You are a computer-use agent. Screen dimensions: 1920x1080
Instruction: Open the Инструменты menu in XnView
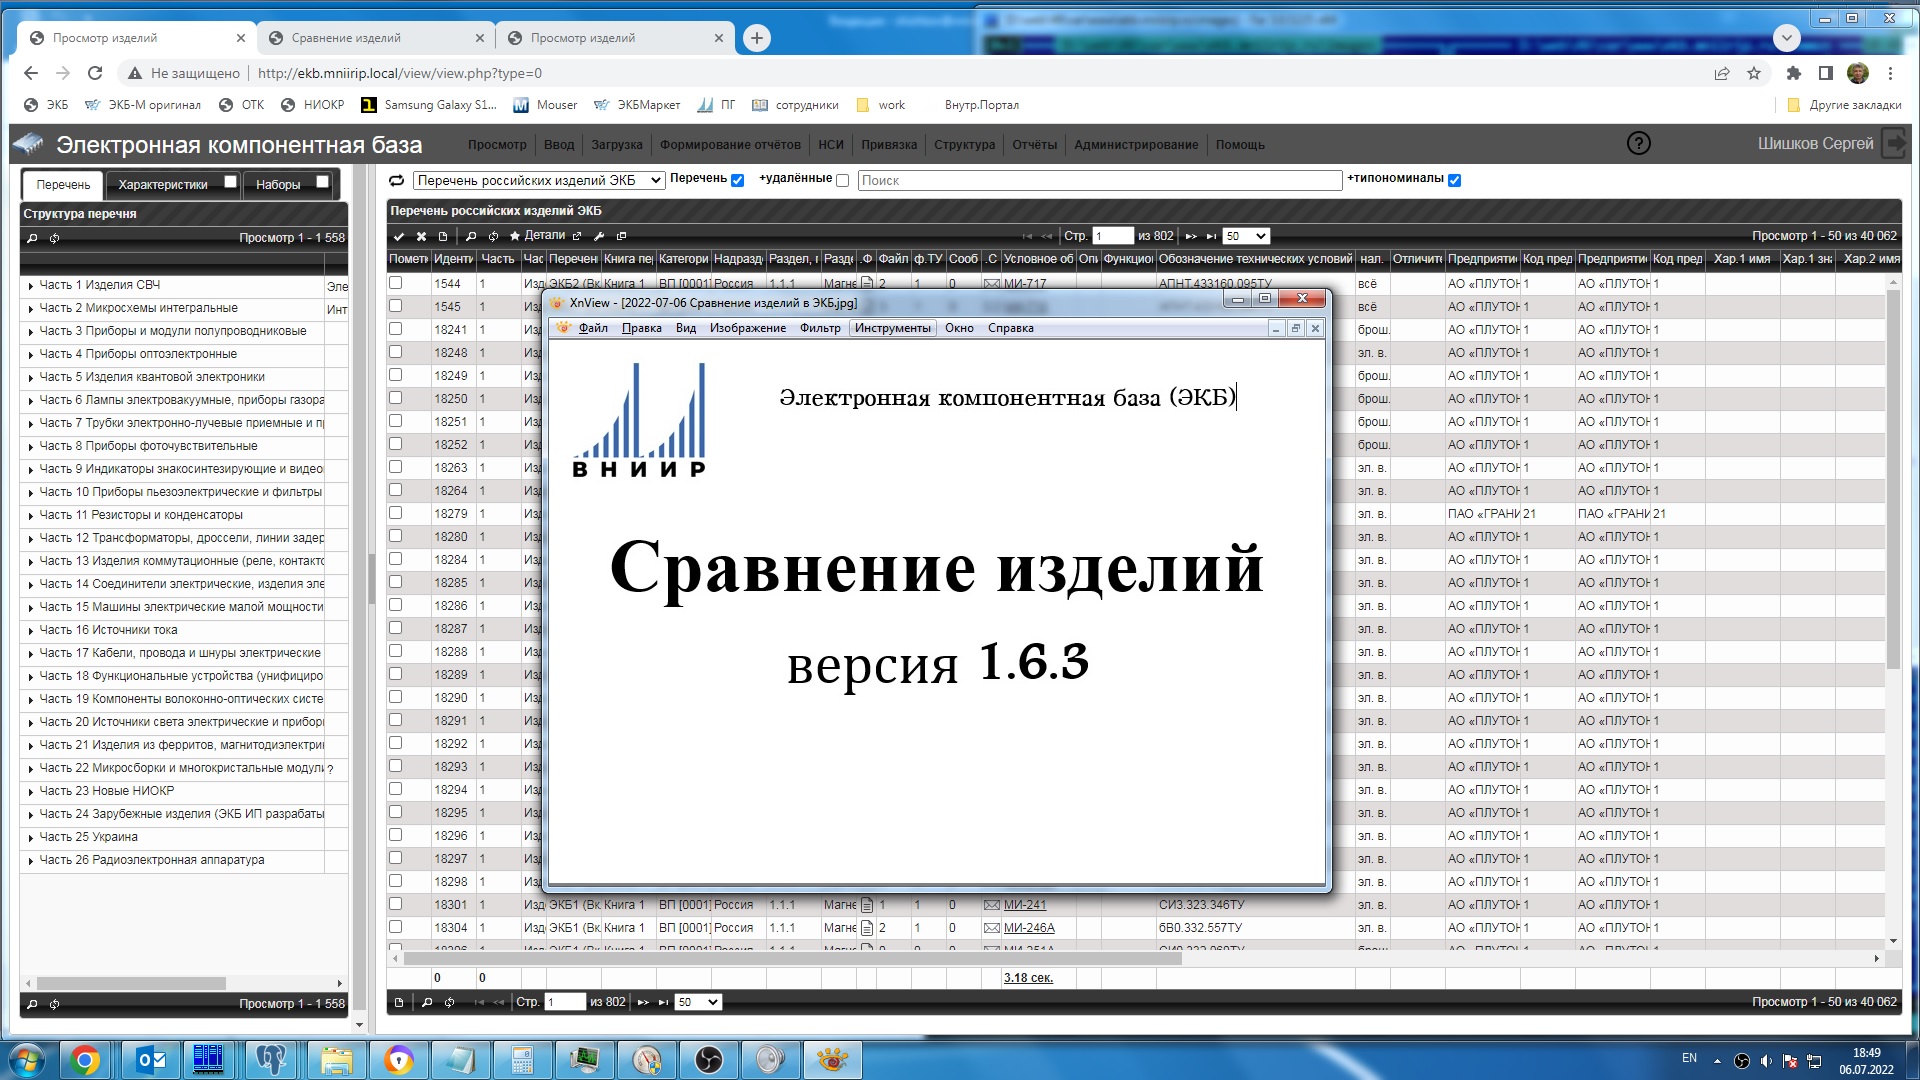(x=892, y=328)
